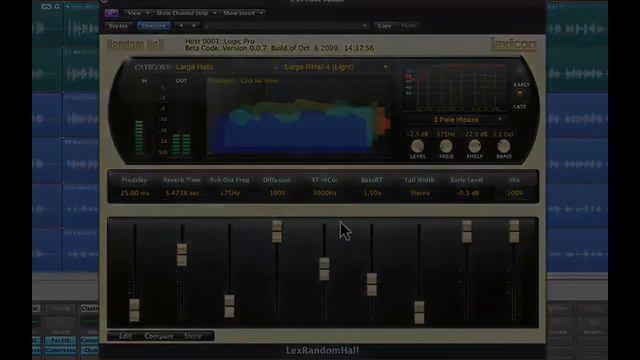This screenshot has width=640, height=360.
Task: Open the Show Insert dropdown
Action: click(242, 13)
